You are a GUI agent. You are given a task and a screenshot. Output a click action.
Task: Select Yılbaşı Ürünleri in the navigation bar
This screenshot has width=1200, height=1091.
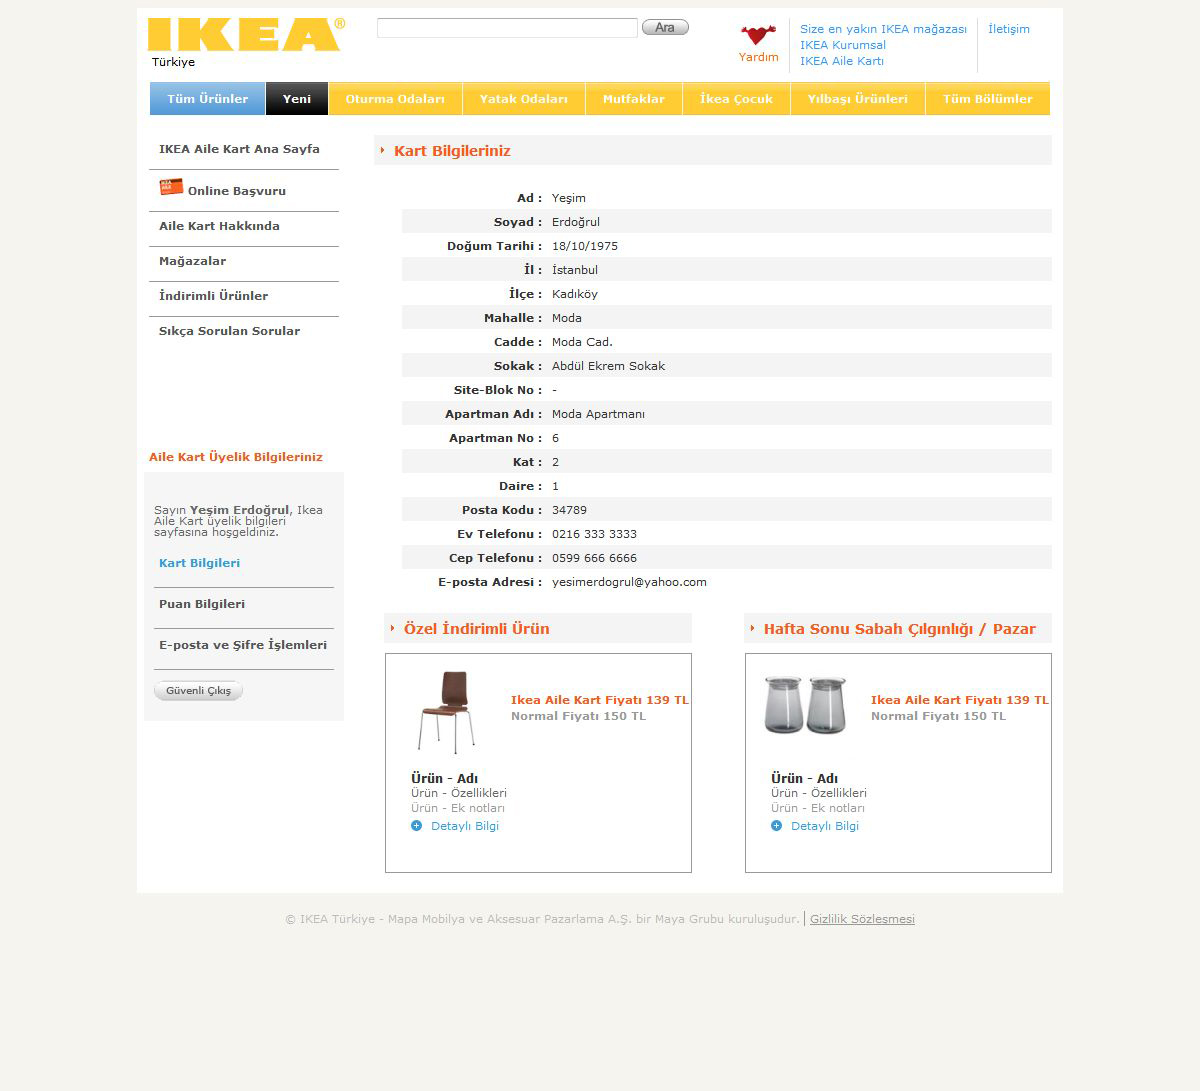[858, 99]
